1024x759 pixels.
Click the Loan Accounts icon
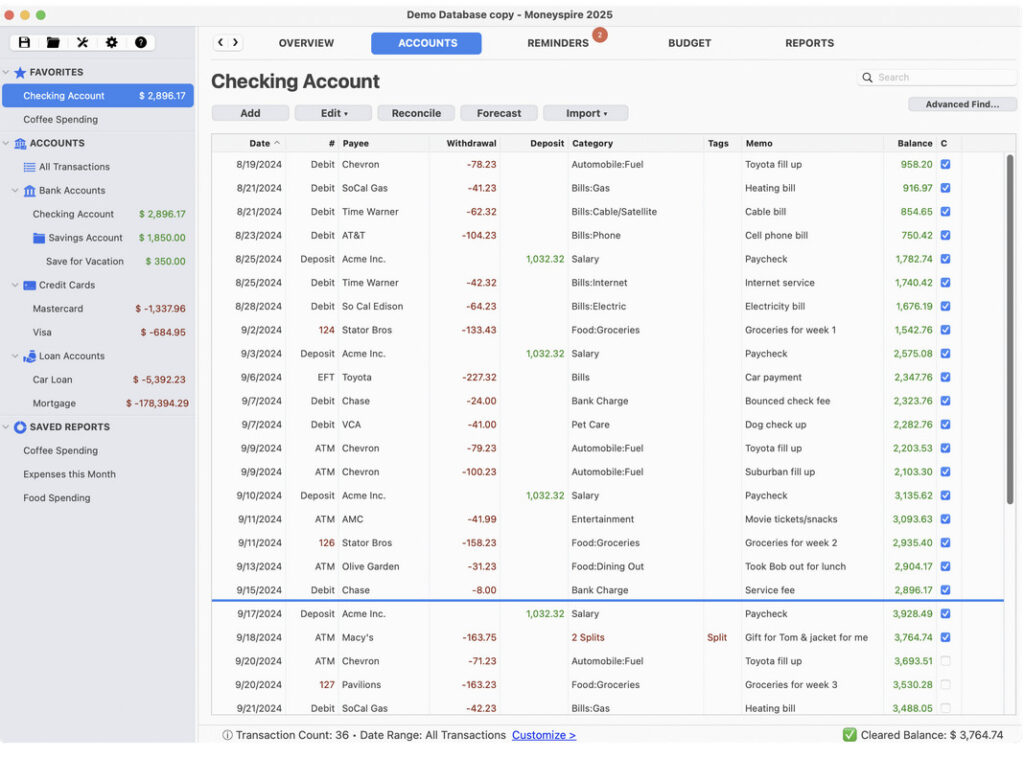[x=29, y=356]
